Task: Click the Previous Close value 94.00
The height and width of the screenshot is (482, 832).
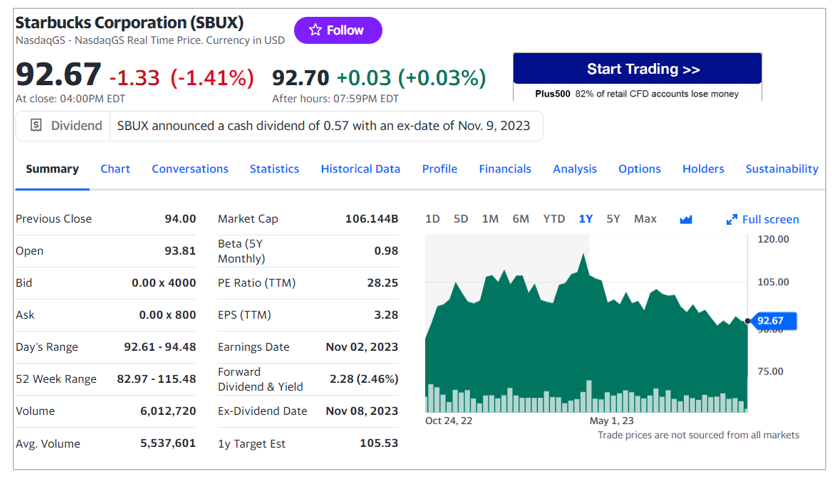Action: click(180, 219)
